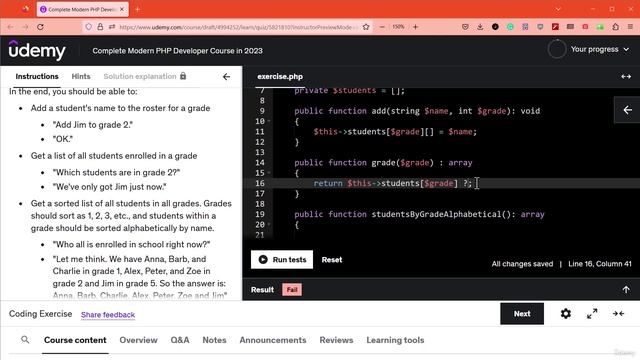Click the Pocket save icon in toolbar
This screenshot has width=640, height=360.
[465, 27]
